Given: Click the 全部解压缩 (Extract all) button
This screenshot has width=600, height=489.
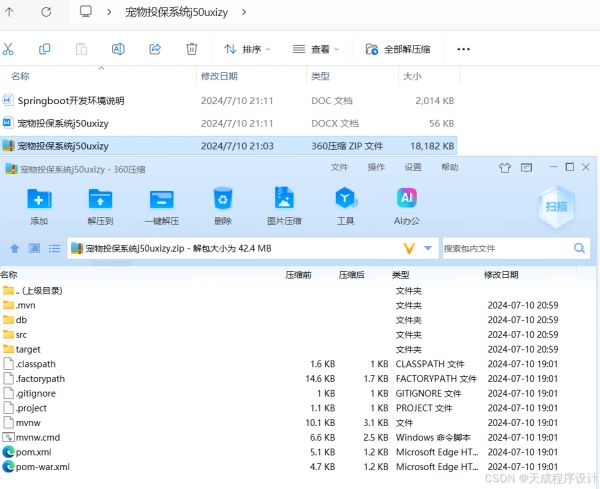Looking at the screenshot, I should coord(398,49).
